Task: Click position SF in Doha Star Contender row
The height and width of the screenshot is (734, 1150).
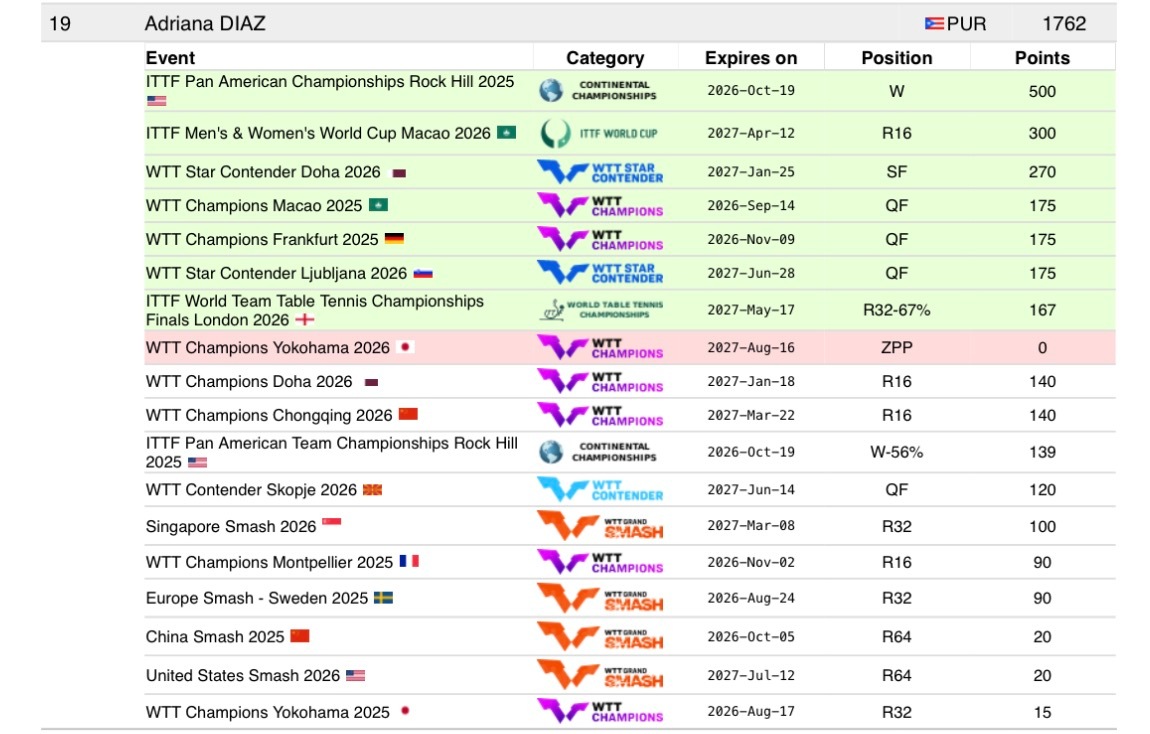Action: pos(897,172)
